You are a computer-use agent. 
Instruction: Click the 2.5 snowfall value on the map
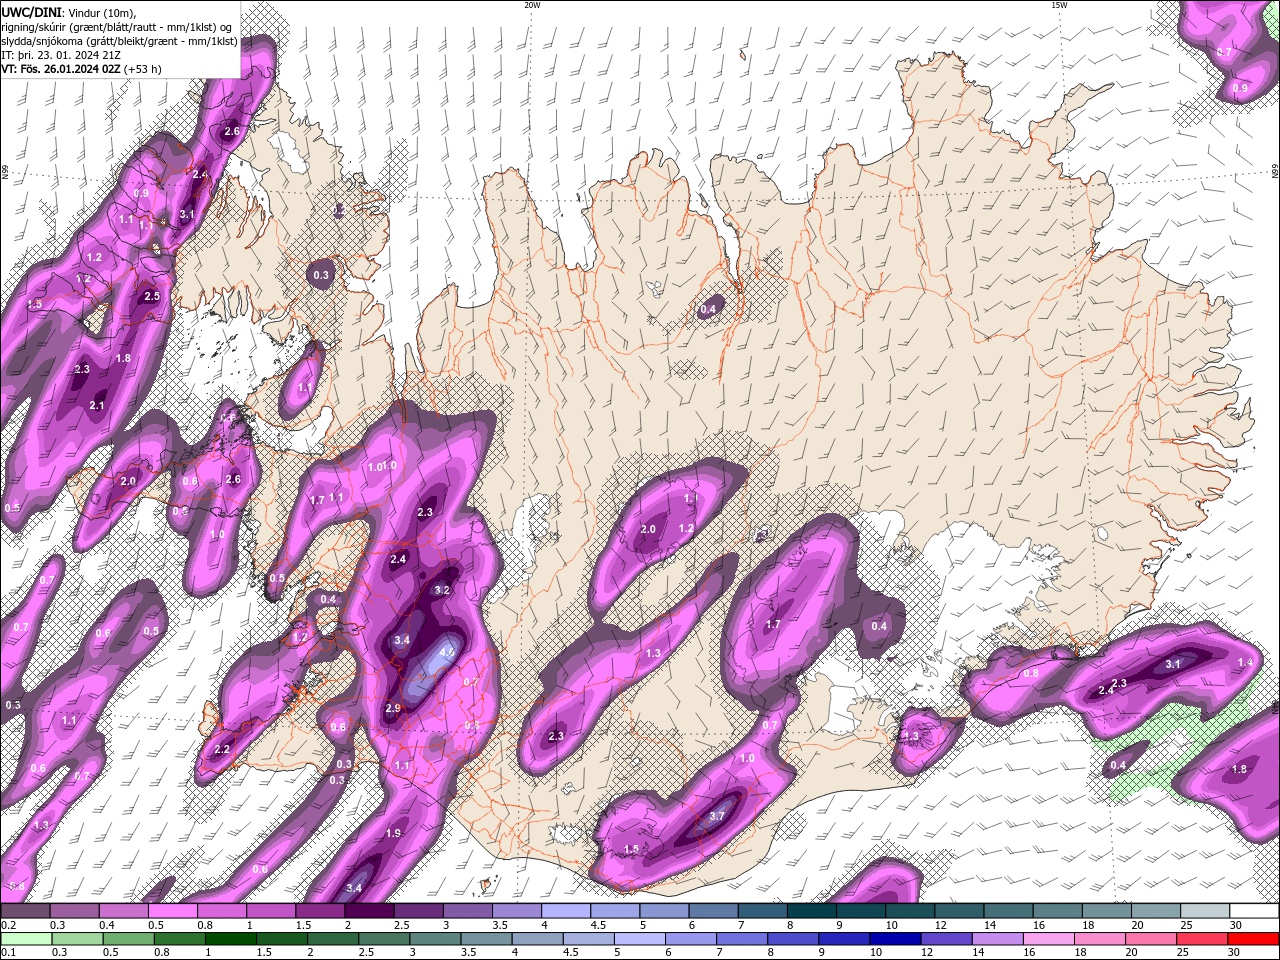point(152,296)
